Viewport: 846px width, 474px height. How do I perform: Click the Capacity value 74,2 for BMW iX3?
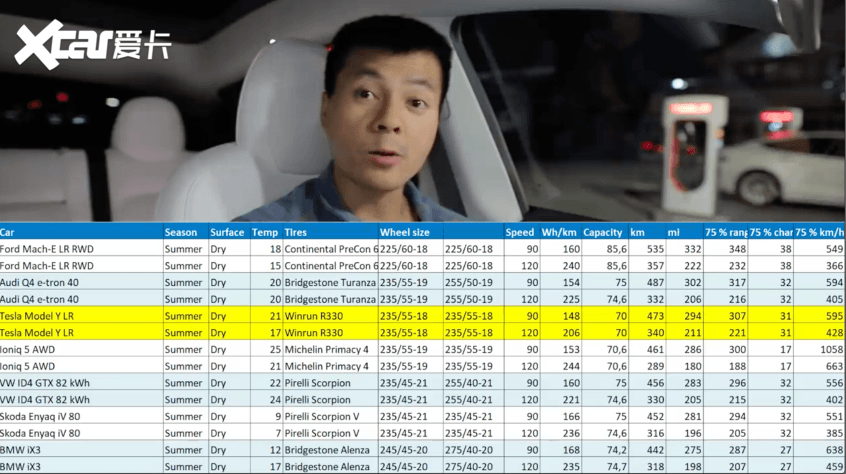pos(617,450)
